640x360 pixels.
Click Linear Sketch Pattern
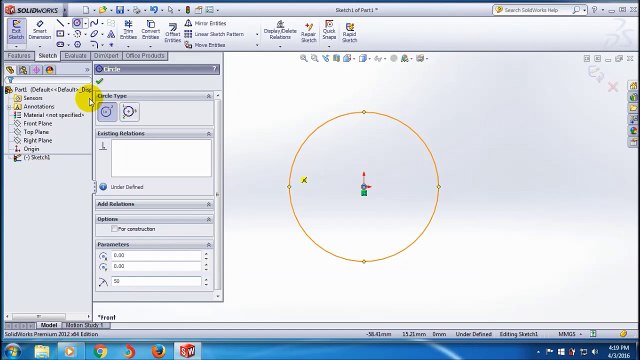[x=214, y=34]
